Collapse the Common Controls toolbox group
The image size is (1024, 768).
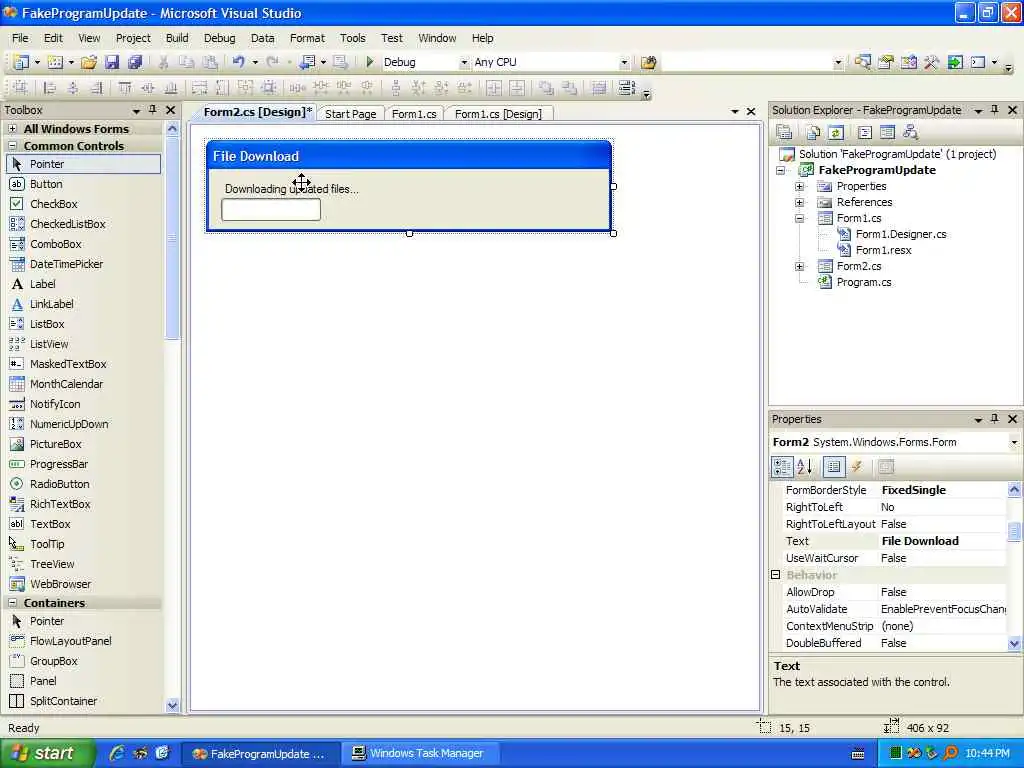[x=12, y=146]
